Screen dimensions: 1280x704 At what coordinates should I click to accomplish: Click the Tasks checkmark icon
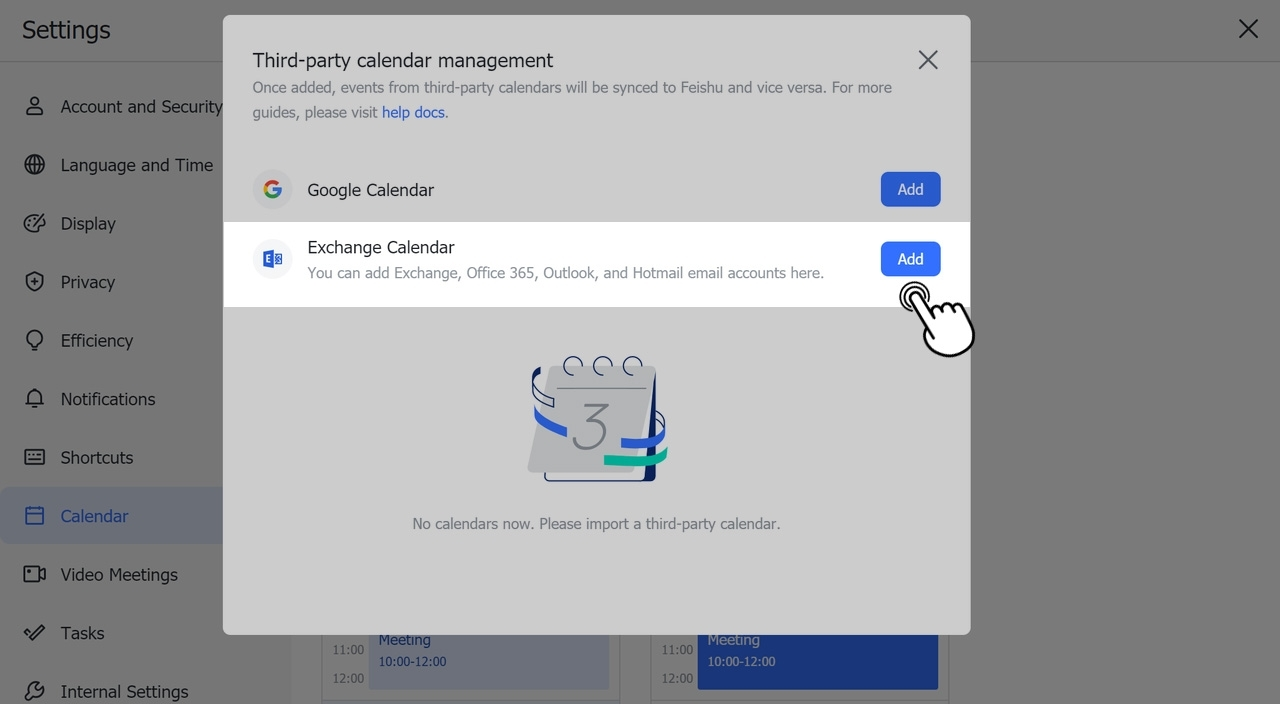(35, 633)
